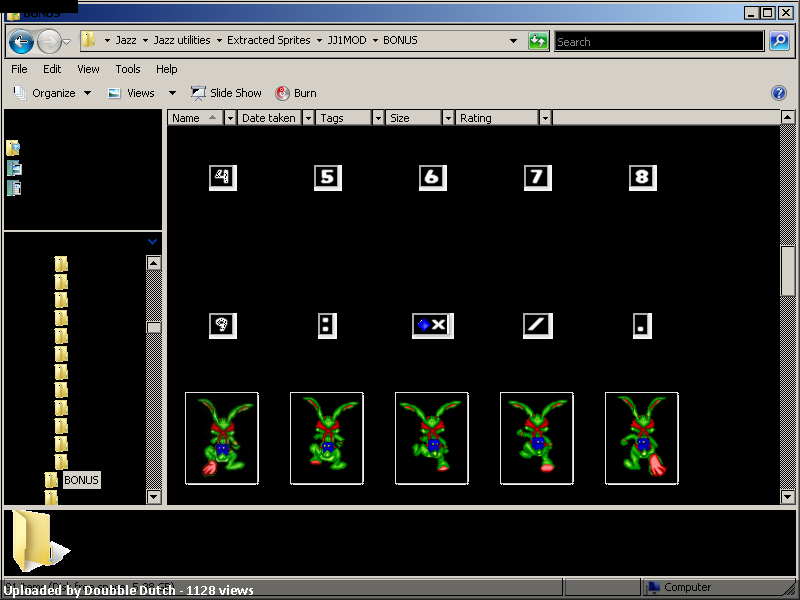The height and width of the screenshot is (600, 800).
Task: Select the slash character sprite thumbnail
Action: (x=538, y=326)
